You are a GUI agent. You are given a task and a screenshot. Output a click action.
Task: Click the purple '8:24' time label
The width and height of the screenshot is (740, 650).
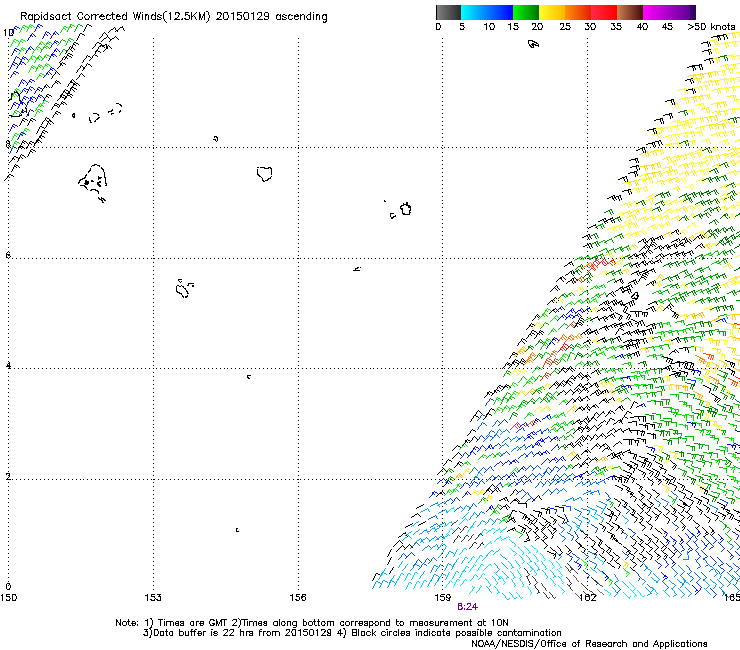(467, 607)
